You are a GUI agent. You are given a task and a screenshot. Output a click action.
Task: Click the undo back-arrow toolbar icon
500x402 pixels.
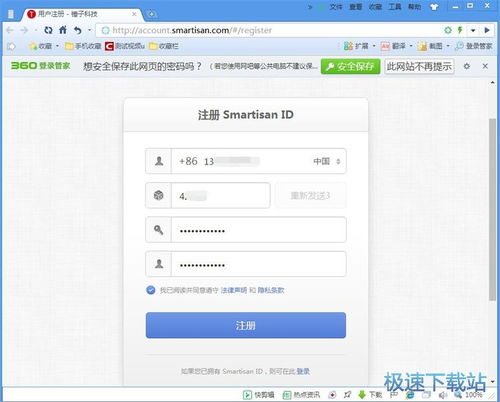[x=77, y=30]
